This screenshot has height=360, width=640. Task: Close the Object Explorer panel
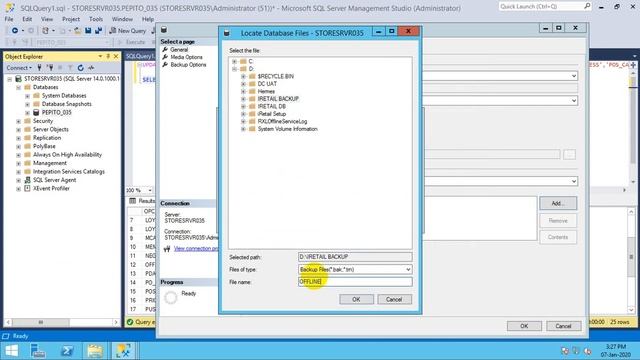point(116,56)
